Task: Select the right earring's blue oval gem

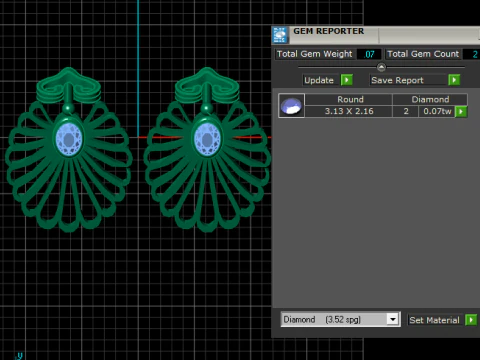Action: 207,139
